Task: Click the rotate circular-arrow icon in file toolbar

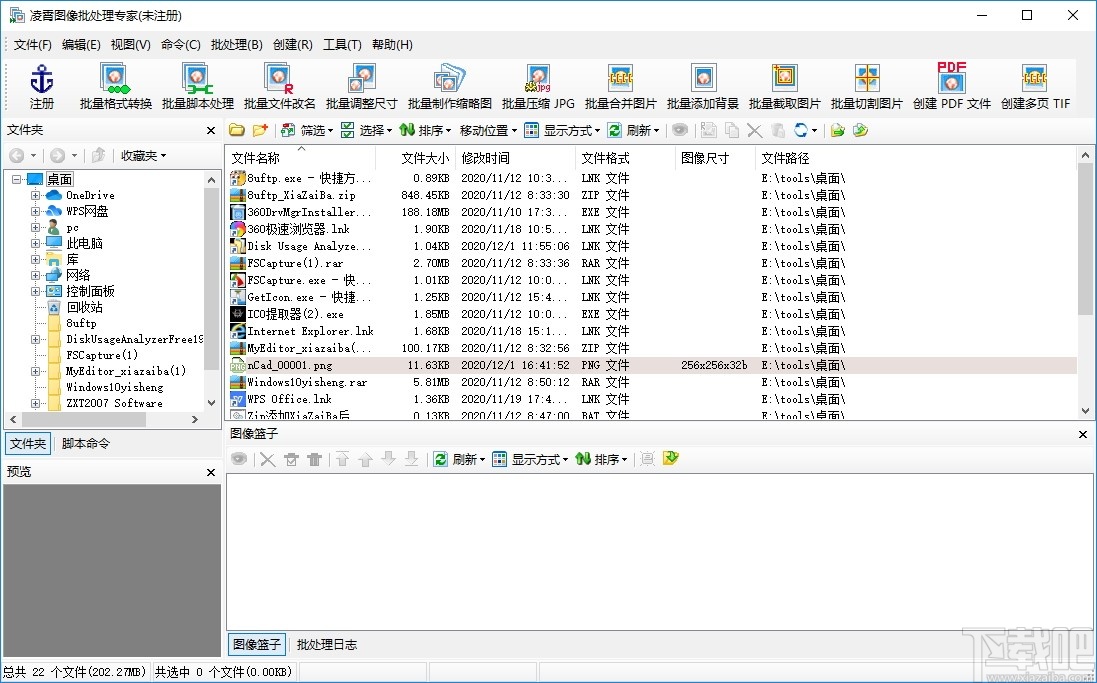Action: (801, 130)
